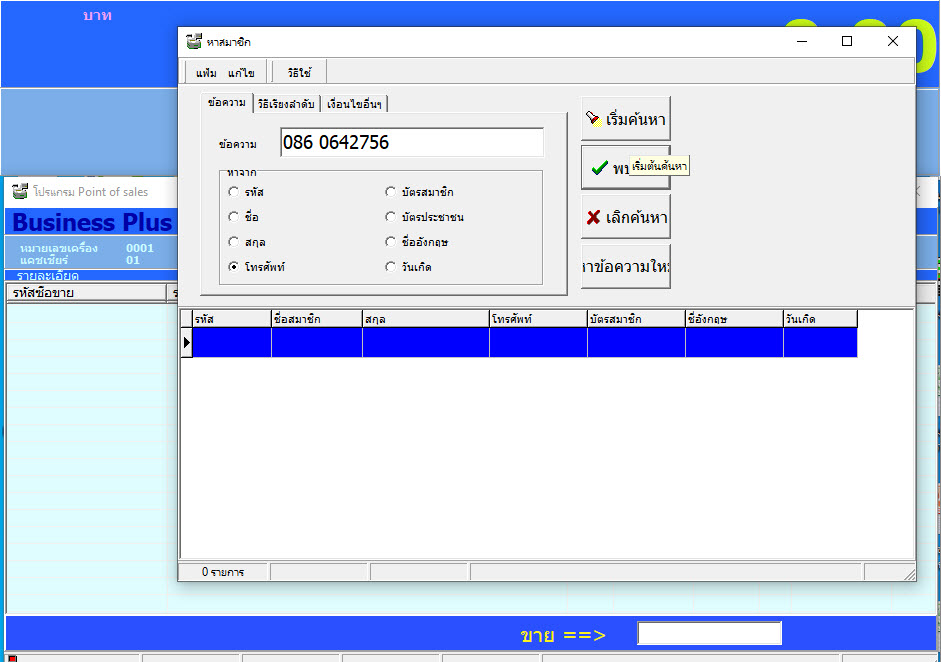Open the แก้ไข menu
941x662 pixels.
241,73
